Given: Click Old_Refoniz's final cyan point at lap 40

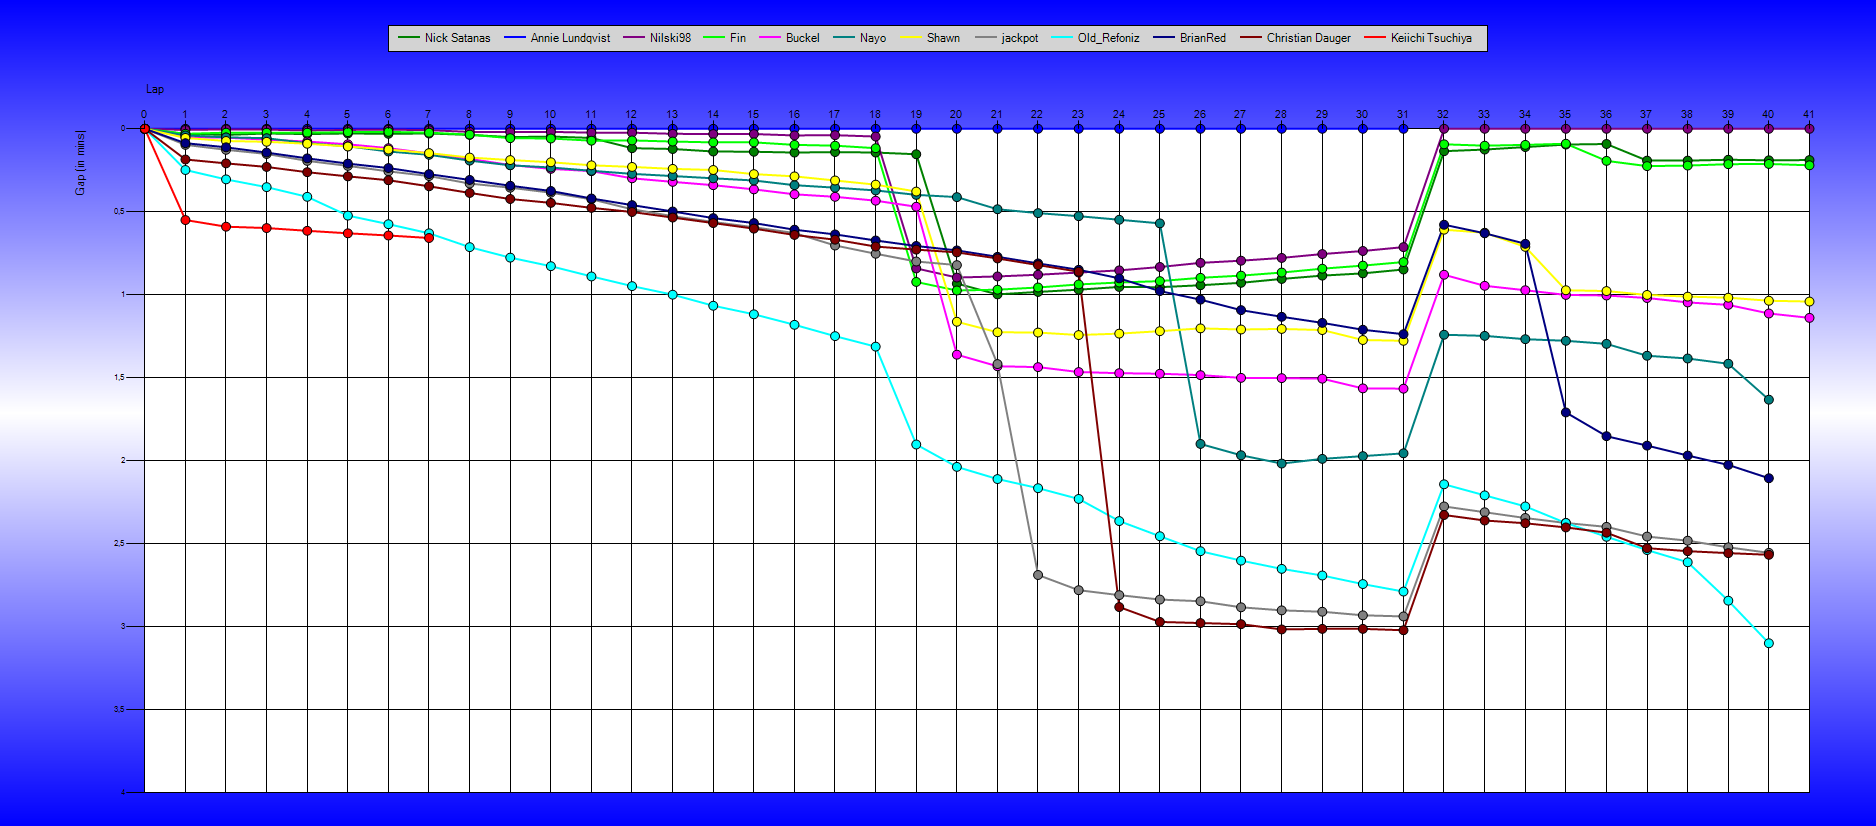Looking at the screenshot, I should click(1769, 643).
